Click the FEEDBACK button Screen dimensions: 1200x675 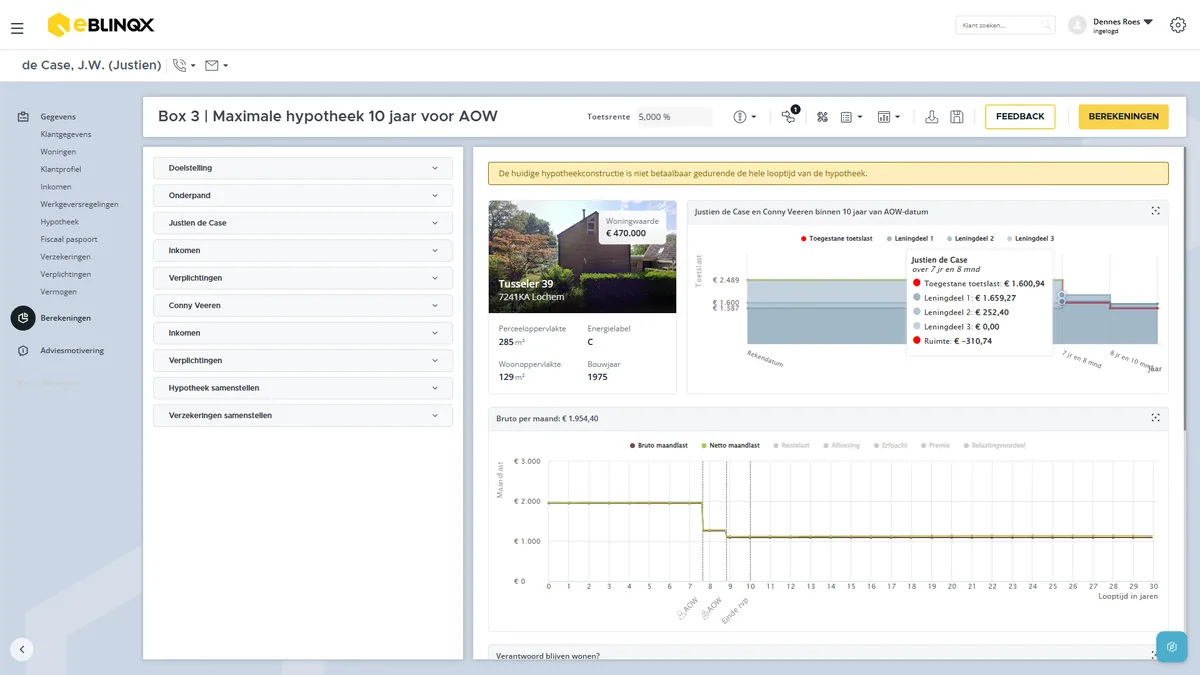click(1020, 117)
